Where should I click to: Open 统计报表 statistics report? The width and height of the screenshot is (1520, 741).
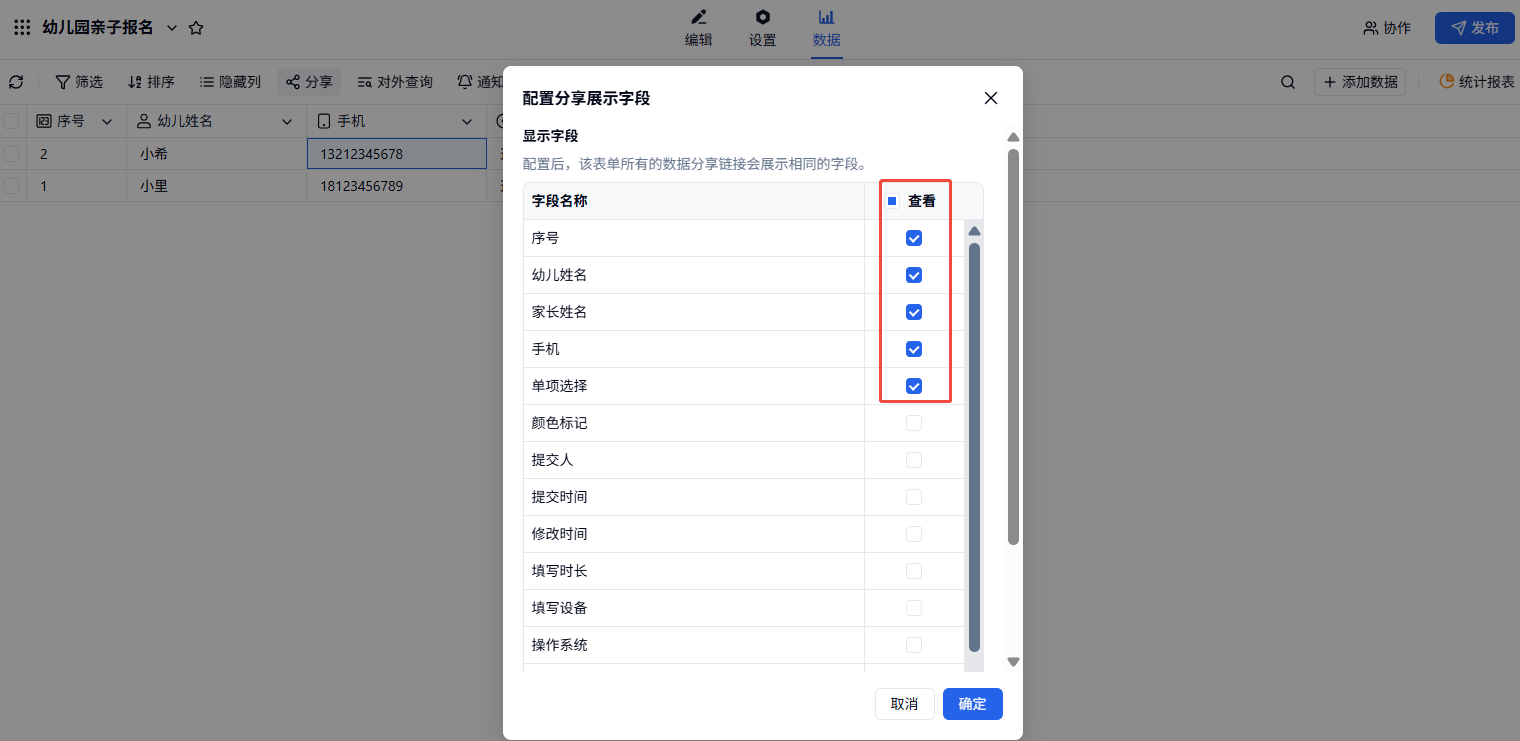1477,82
